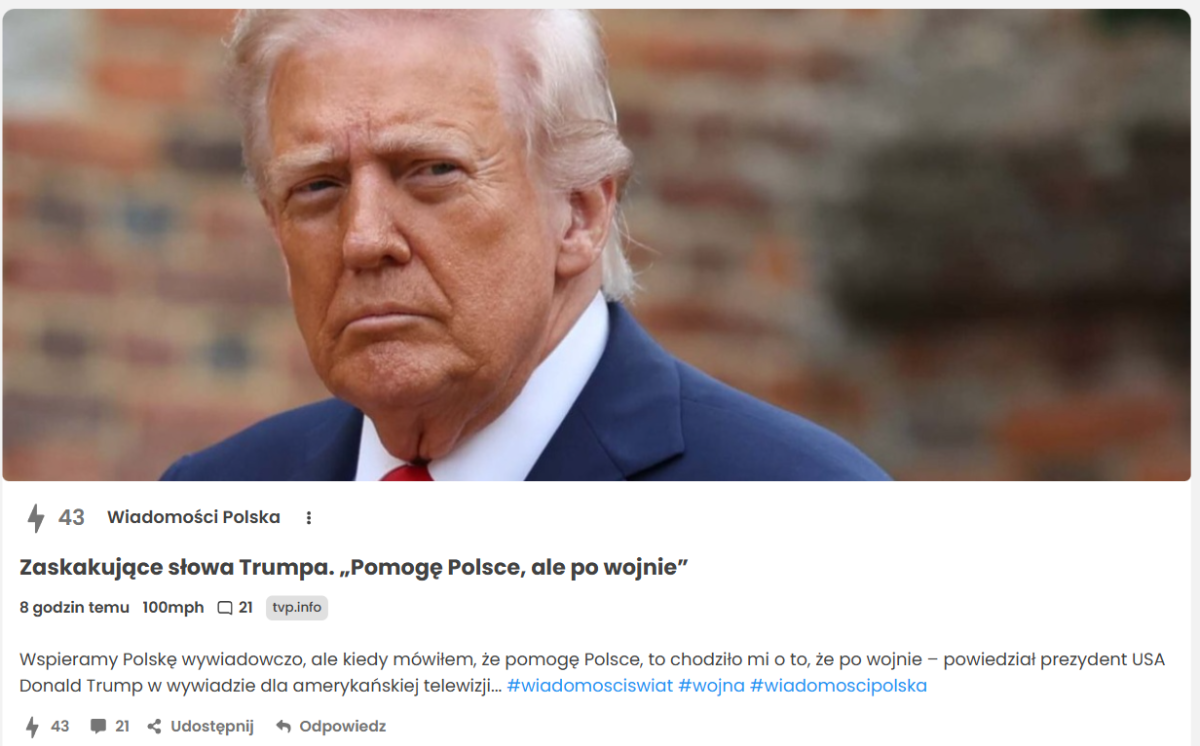Open the #wojna hashtag

(x=711, y=686)
